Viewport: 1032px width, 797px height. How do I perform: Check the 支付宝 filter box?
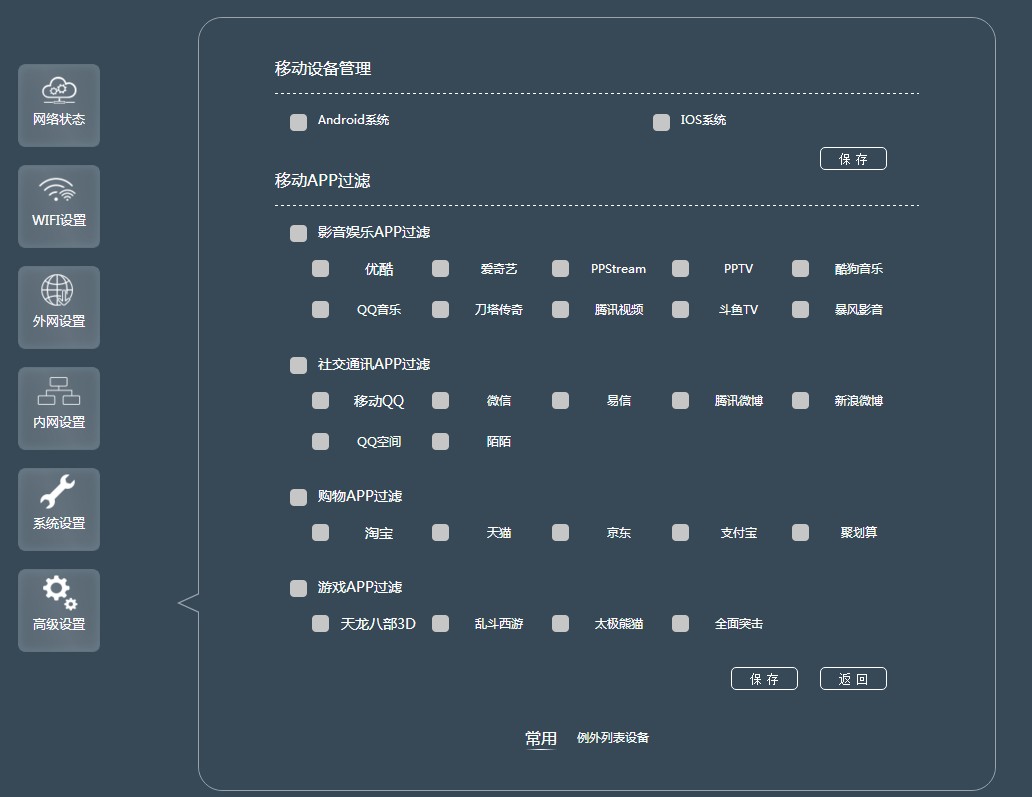[680, 532]
